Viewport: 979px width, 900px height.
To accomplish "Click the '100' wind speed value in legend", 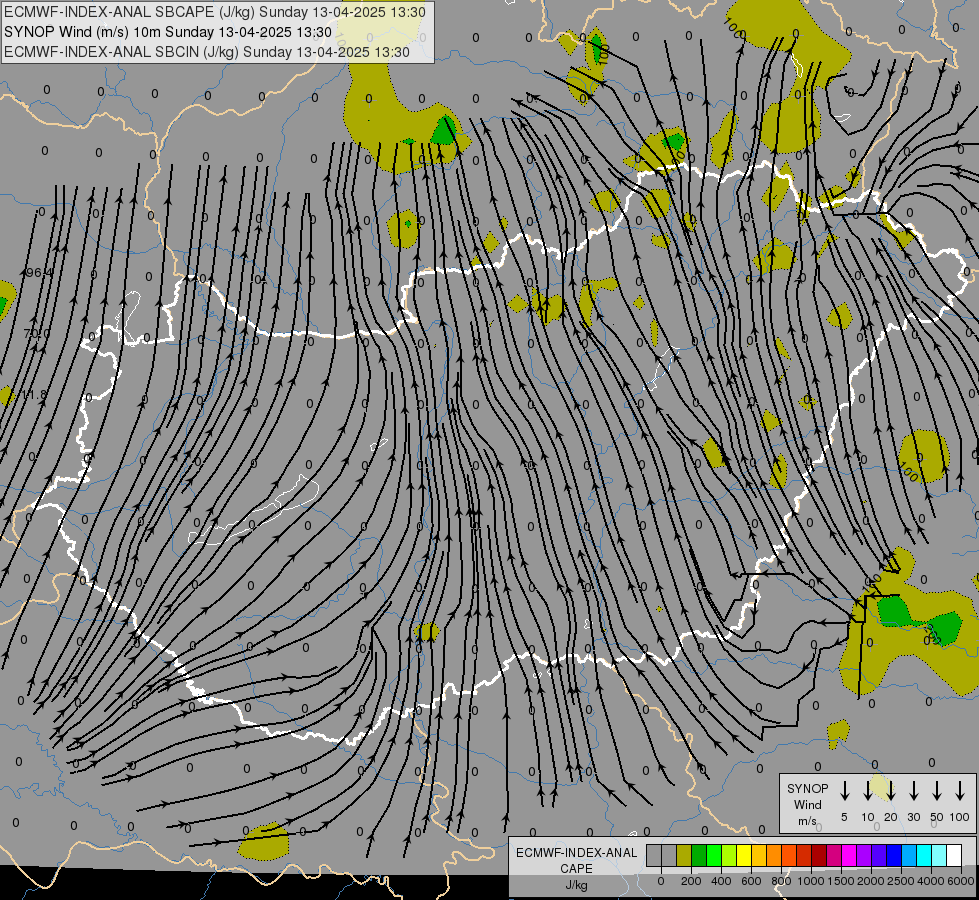I will coord(960,817).
